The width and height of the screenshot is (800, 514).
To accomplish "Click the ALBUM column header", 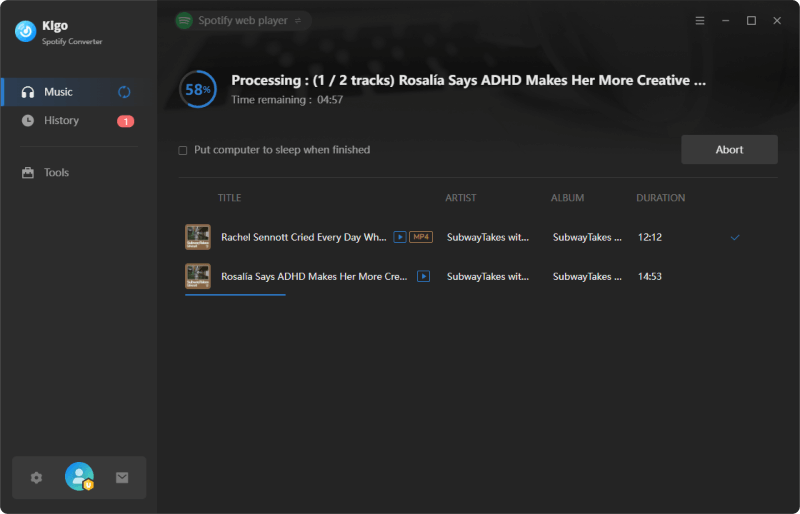I will click(x=567, y=198).
